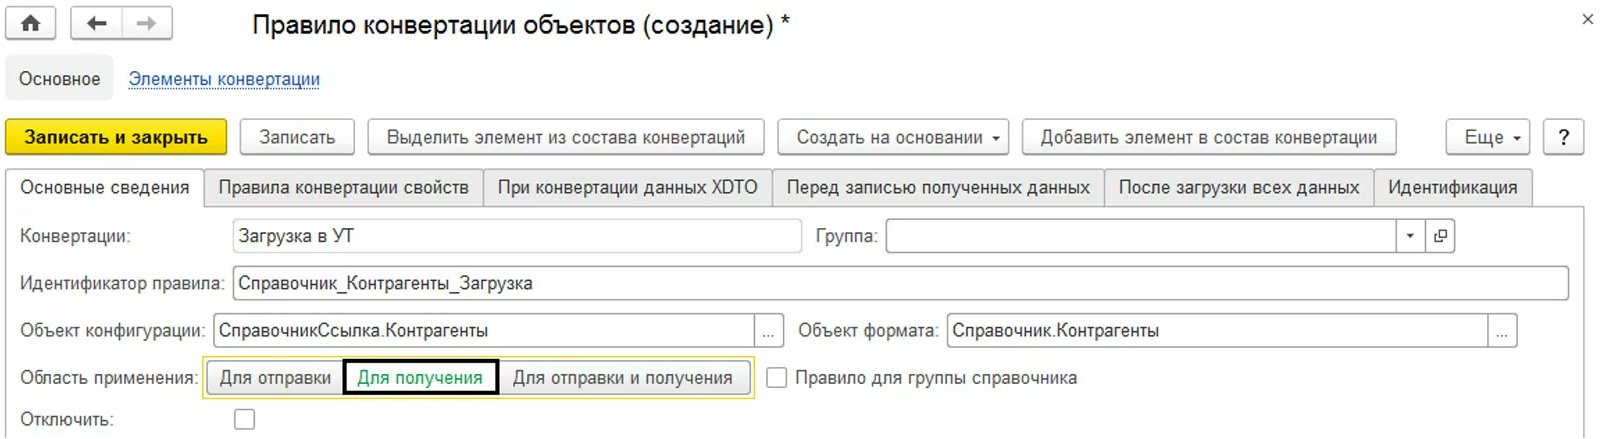
Task: Click ellipsis button for Объект конфигурации
Action: pos(768,331)
